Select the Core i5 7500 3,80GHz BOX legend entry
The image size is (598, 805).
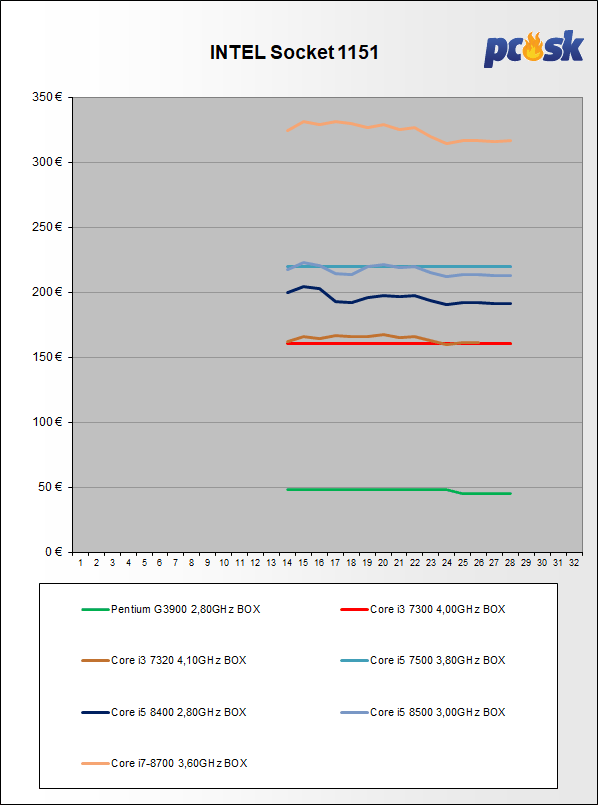(x=423, y=660)
